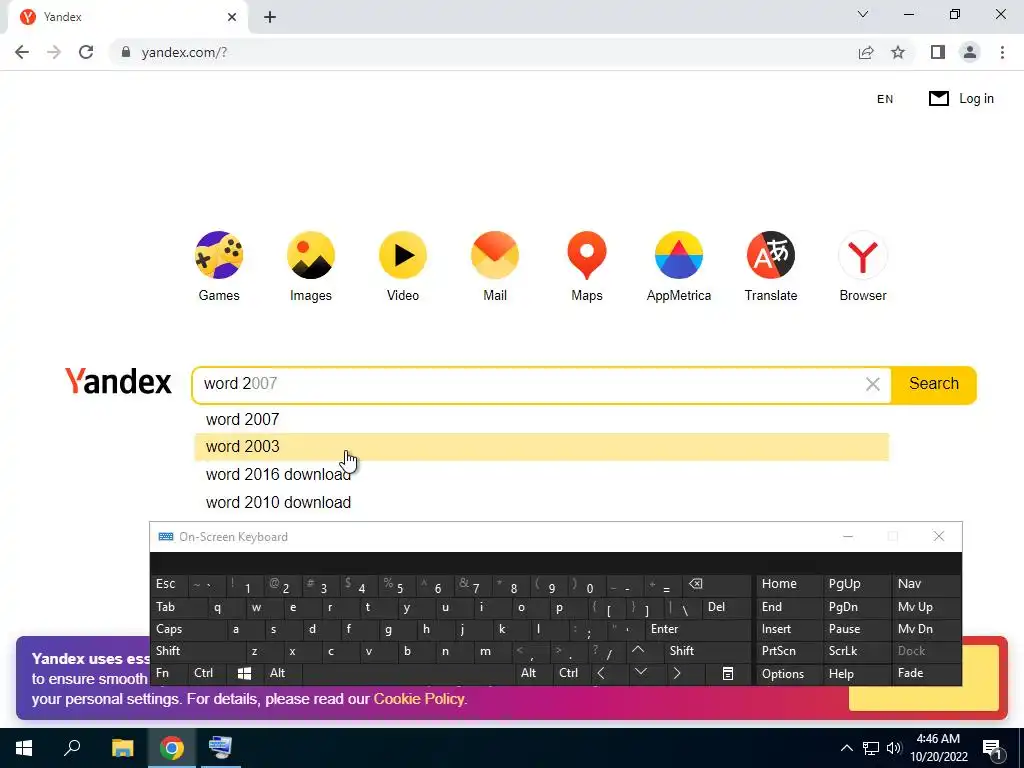
Task: Reload the Yandex page
Action: [x=86, y=52]
